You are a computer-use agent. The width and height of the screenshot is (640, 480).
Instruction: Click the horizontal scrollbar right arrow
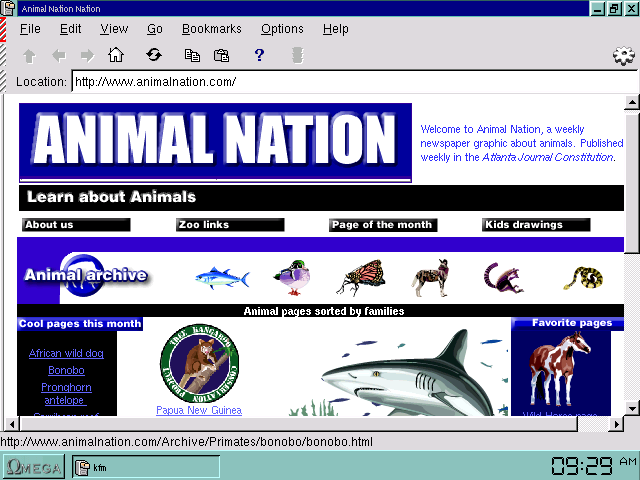(616, 424)
